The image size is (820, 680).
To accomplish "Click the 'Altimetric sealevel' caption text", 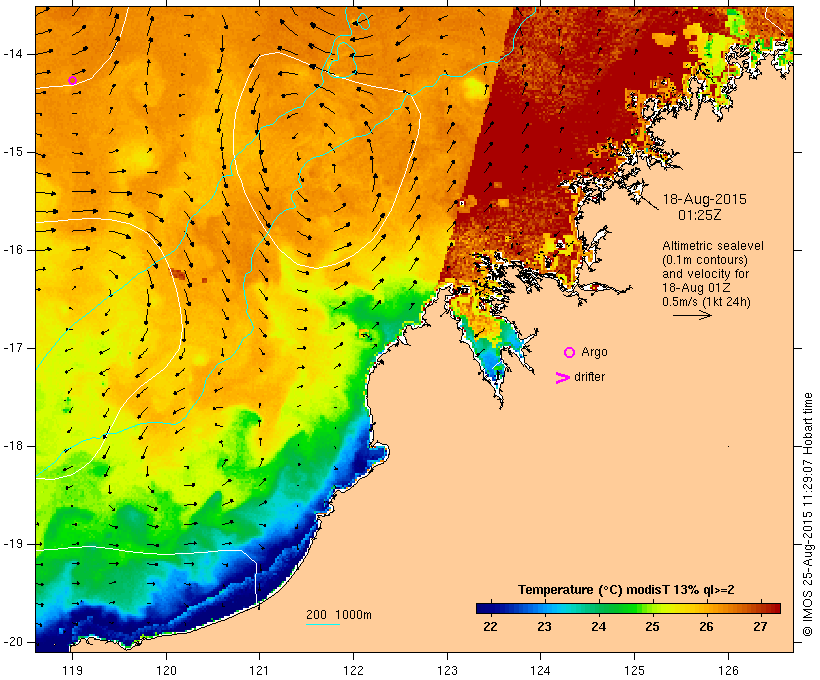I will click(713, 246).
